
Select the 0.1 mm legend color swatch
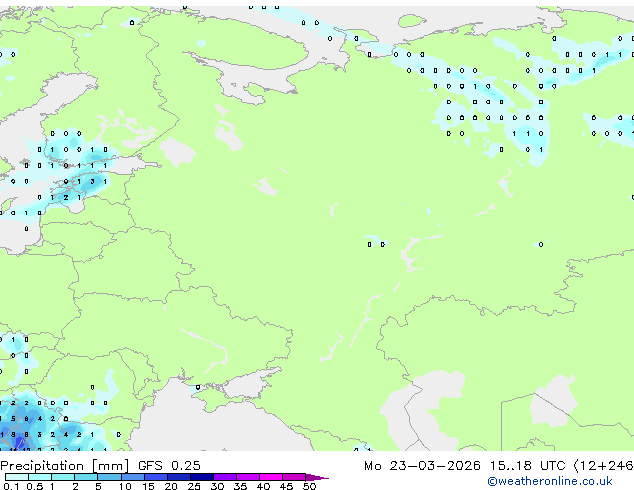coord(17,477)
